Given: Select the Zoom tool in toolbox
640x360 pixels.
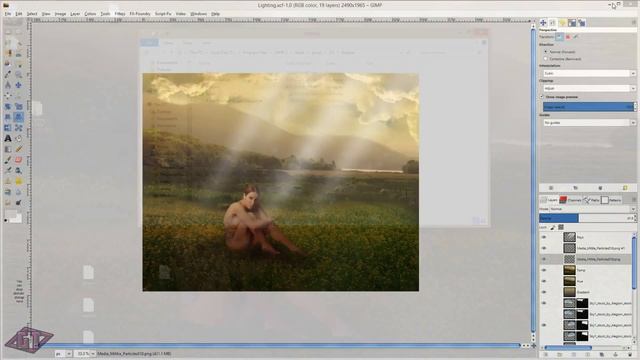Looking at the screenshot, I should click(18, 74).
